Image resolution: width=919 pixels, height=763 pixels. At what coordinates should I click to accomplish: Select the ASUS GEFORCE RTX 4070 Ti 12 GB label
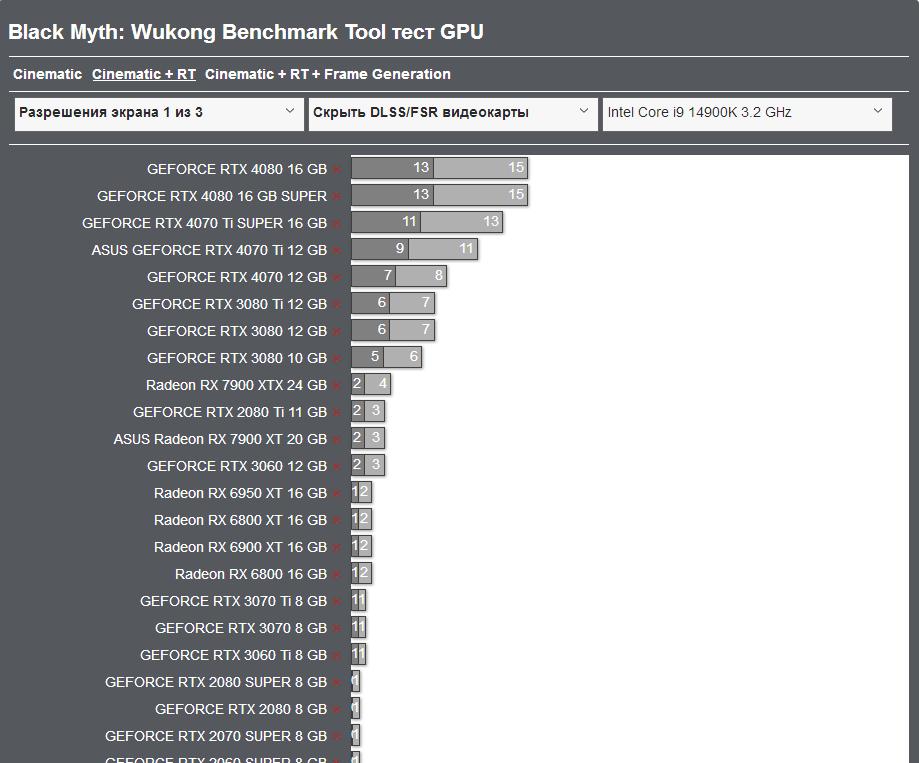pos(209,250)
